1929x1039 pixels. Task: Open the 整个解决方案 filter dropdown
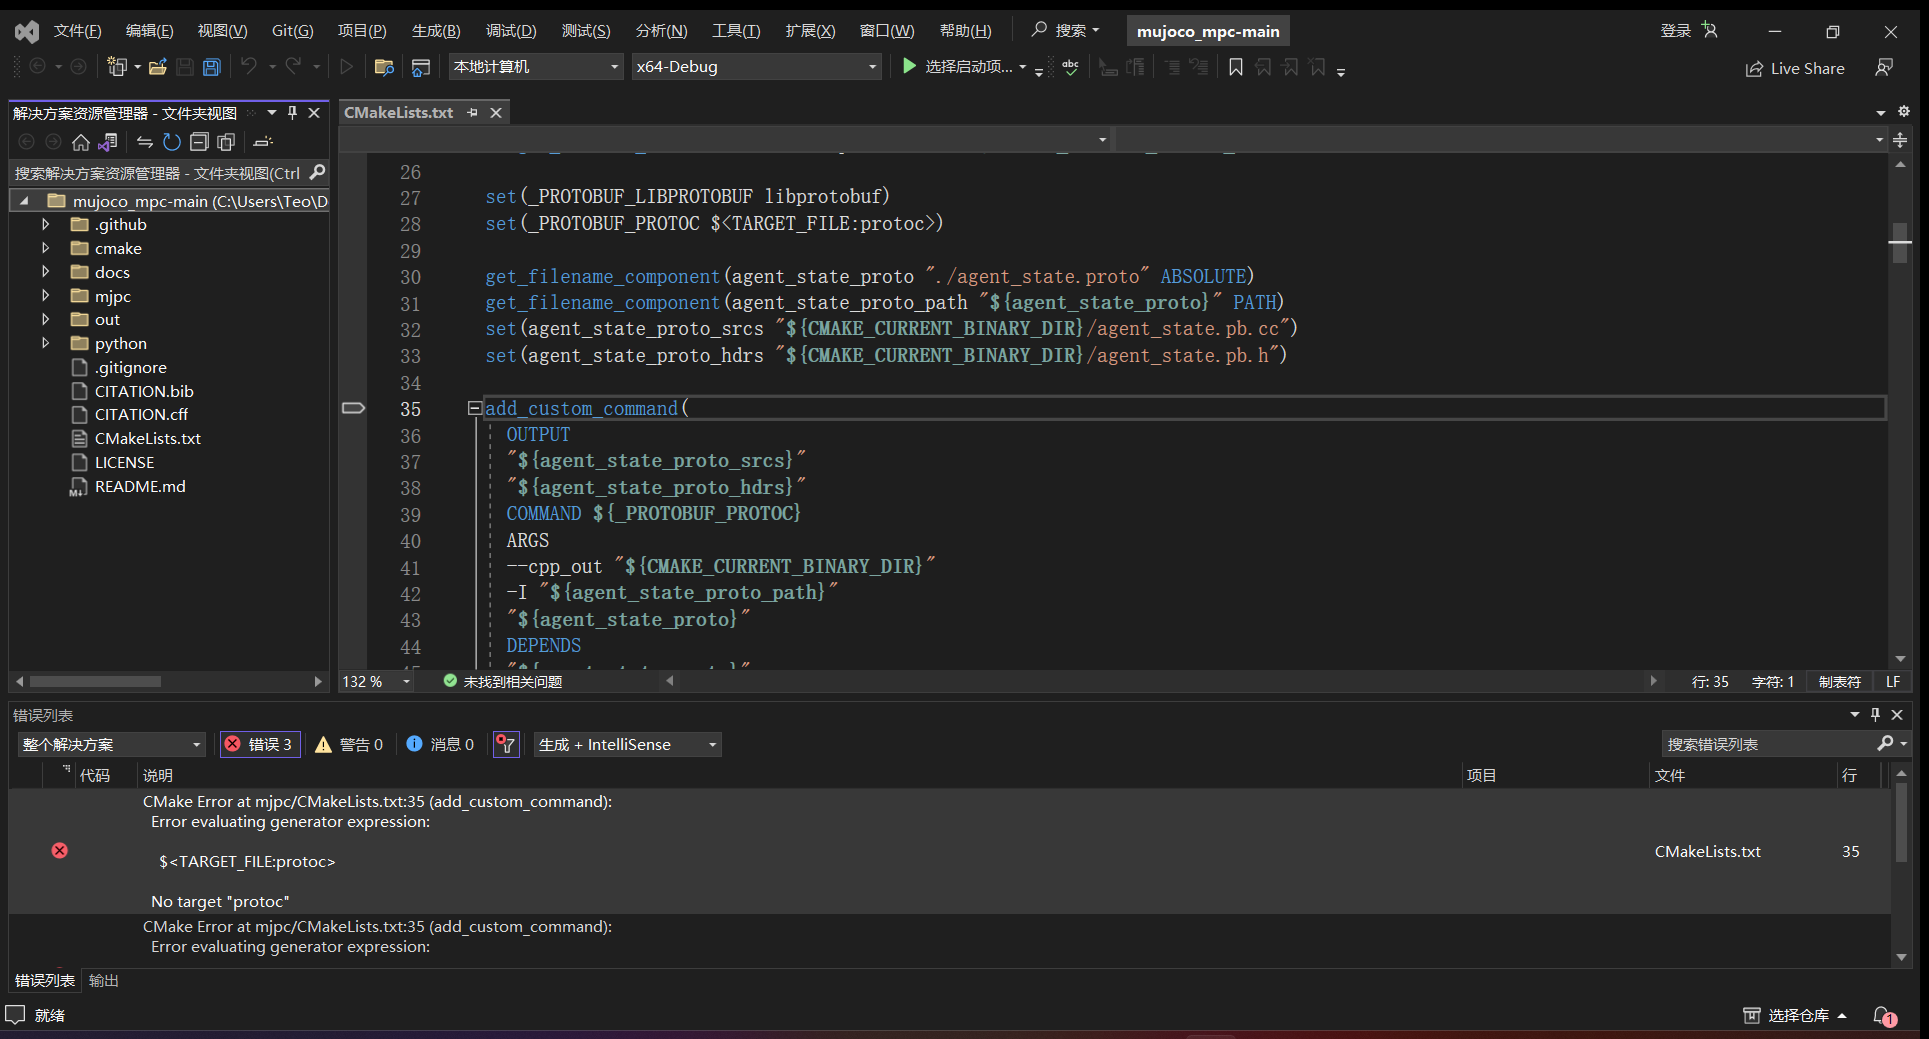[111, 744]
